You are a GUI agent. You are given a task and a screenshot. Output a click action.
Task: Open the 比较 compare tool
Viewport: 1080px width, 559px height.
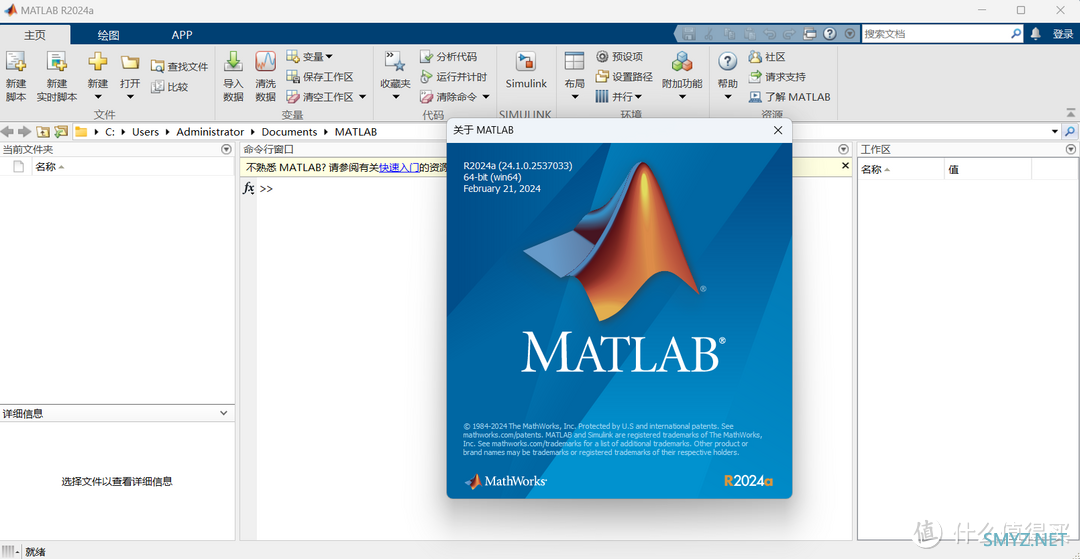169,87
